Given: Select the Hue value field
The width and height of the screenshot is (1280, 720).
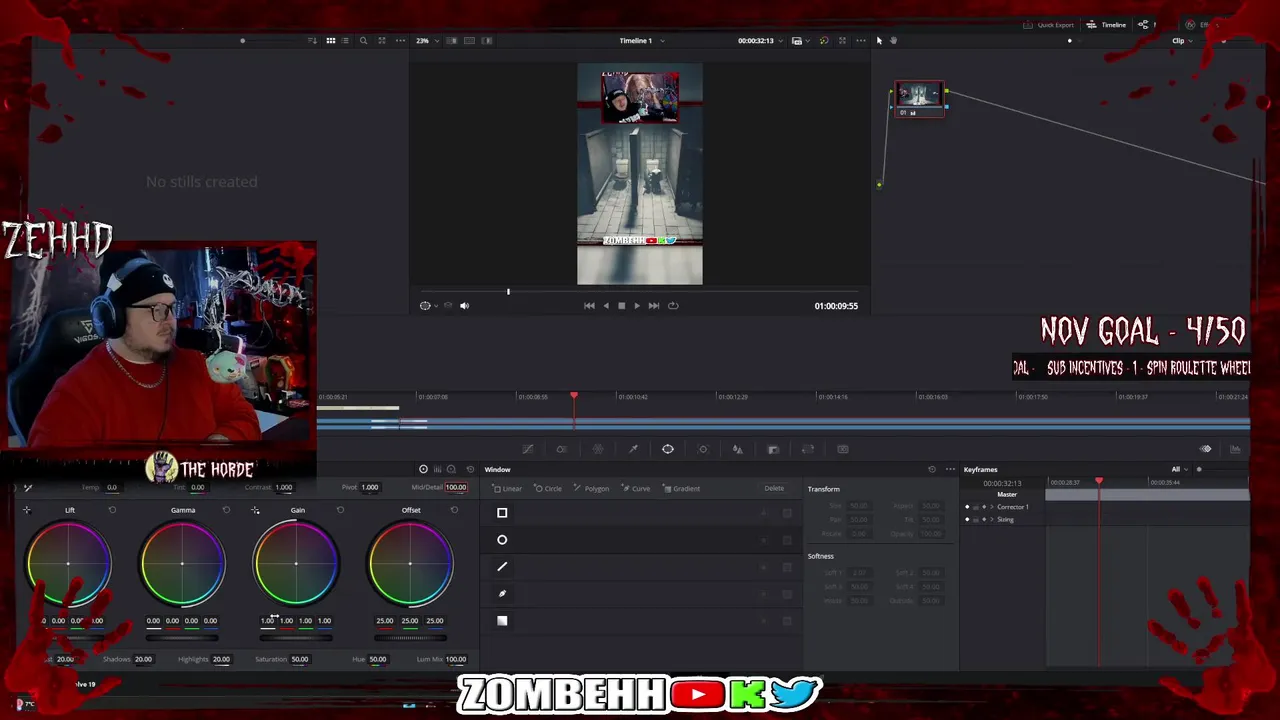Looking at the screenshot, I should tap(377, 659).
